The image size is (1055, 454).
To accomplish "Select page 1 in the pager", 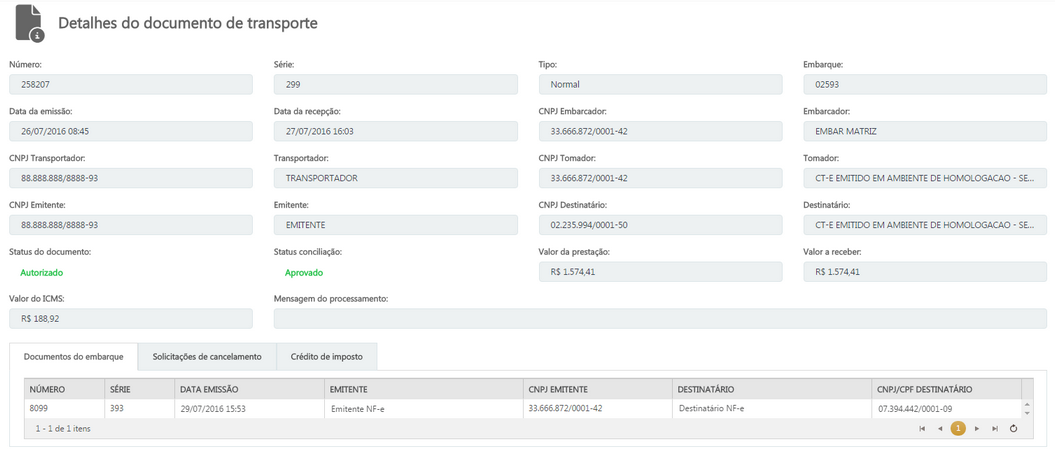I will 958,428.
